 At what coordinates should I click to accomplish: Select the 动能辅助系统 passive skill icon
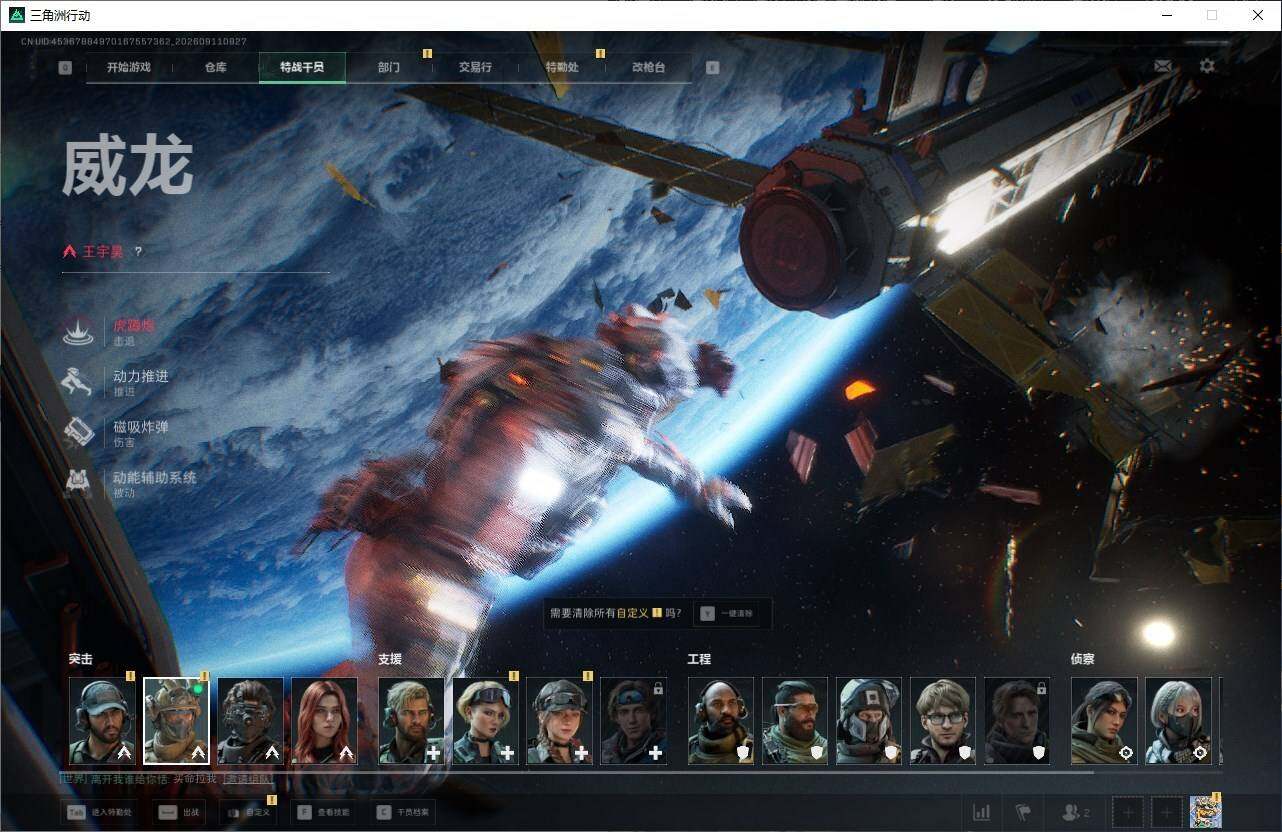[79, 483]
